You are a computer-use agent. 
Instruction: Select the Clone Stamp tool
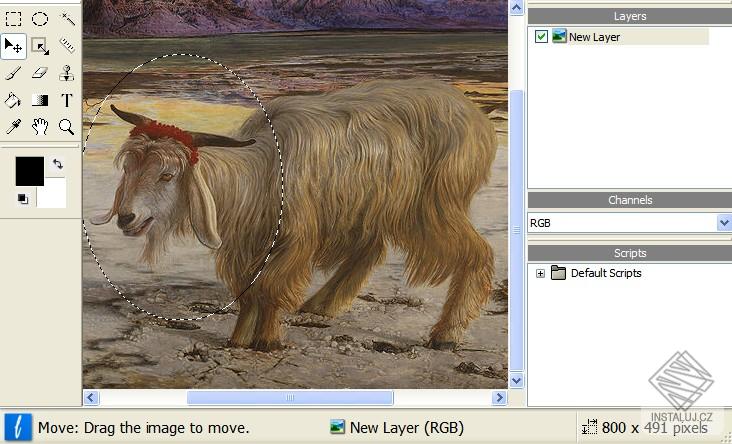click(67, 73)
